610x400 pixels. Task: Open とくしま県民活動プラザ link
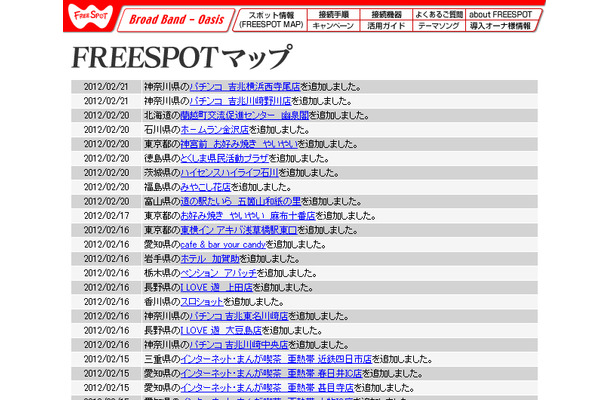click(x=224, y=158)
